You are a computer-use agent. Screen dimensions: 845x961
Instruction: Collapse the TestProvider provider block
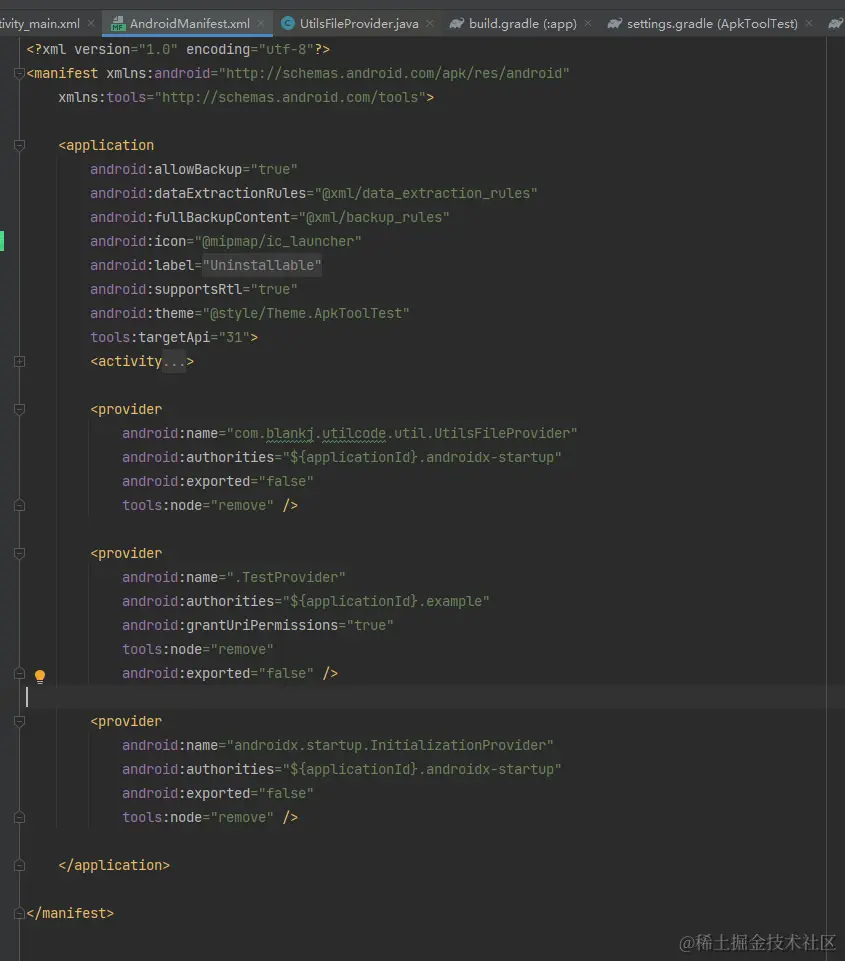pyautogui.click(x=19, y=553)
